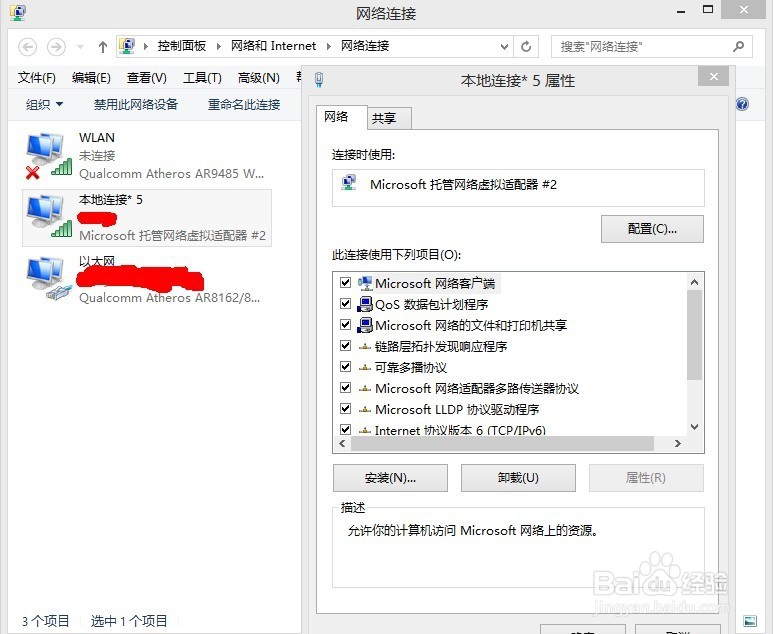
Task: Expand the 控制面板 breadcrumb arrow
Action: (219, 46)
